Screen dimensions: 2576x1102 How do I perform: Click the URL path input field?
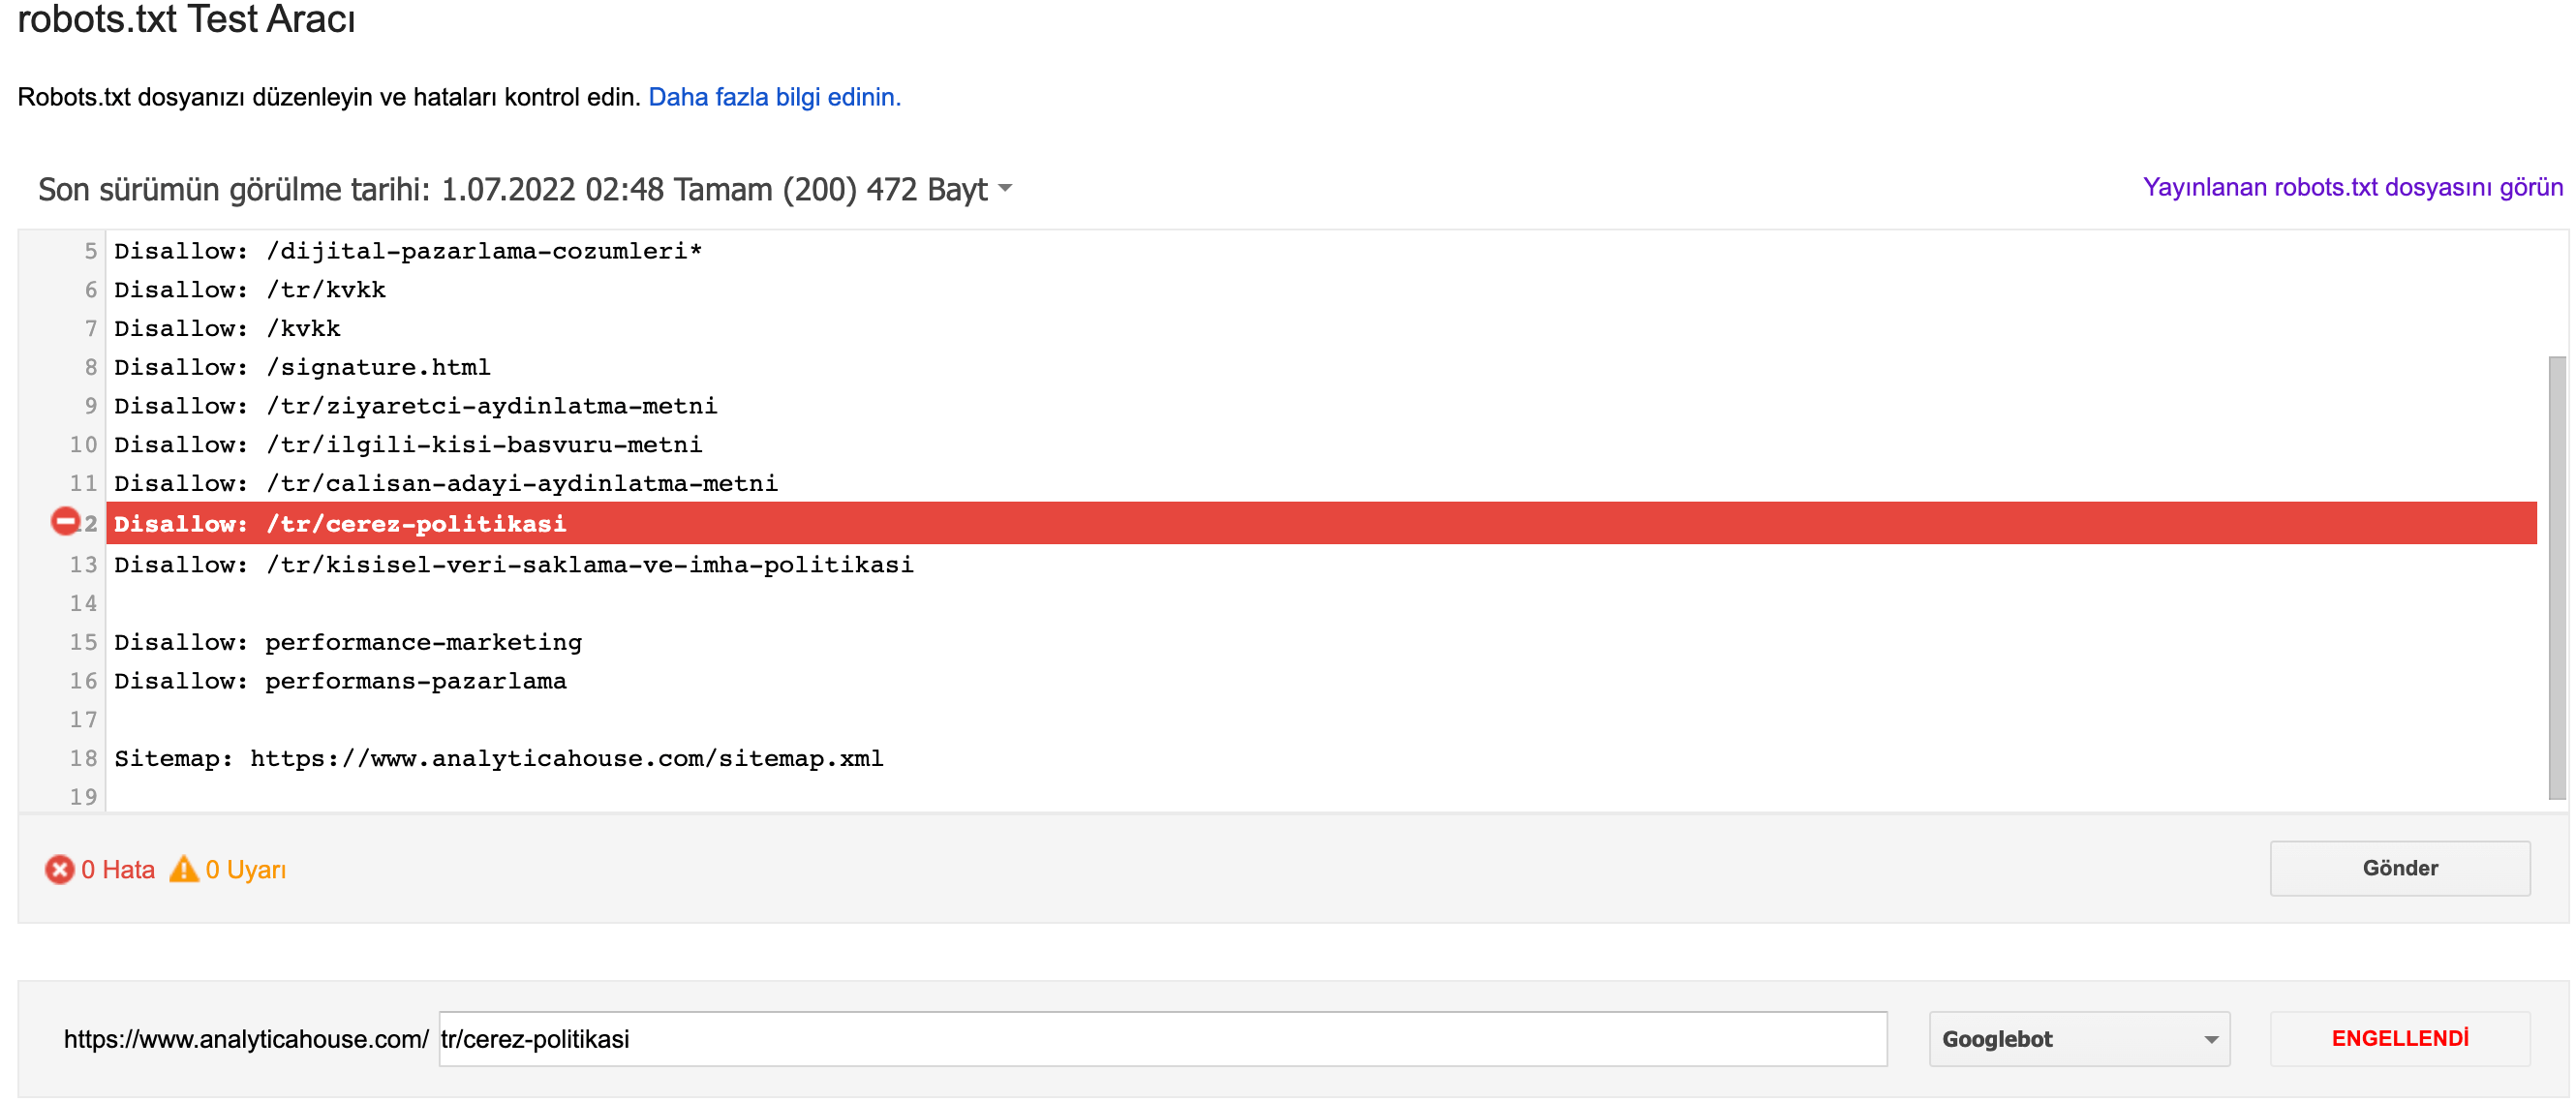1160,1039
